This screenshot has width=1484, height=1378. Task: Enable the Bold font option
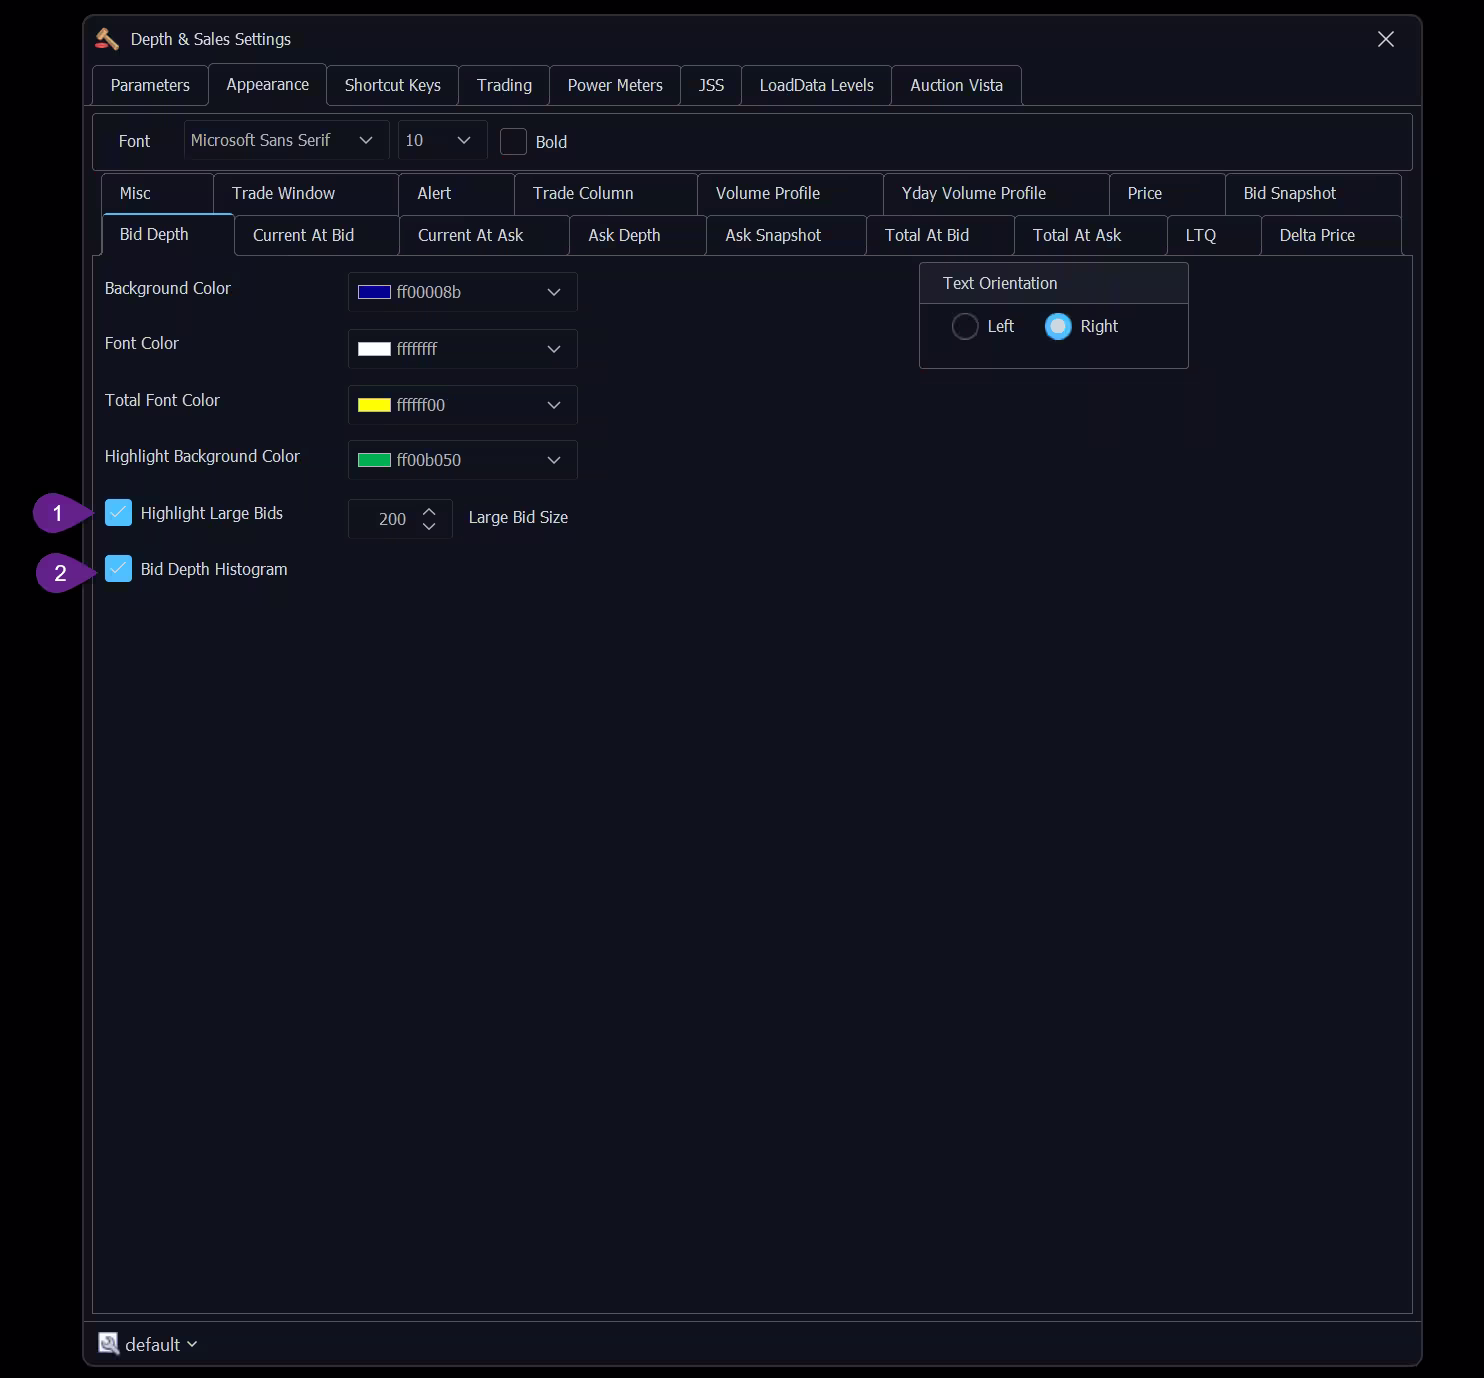[x=513, y=141]
